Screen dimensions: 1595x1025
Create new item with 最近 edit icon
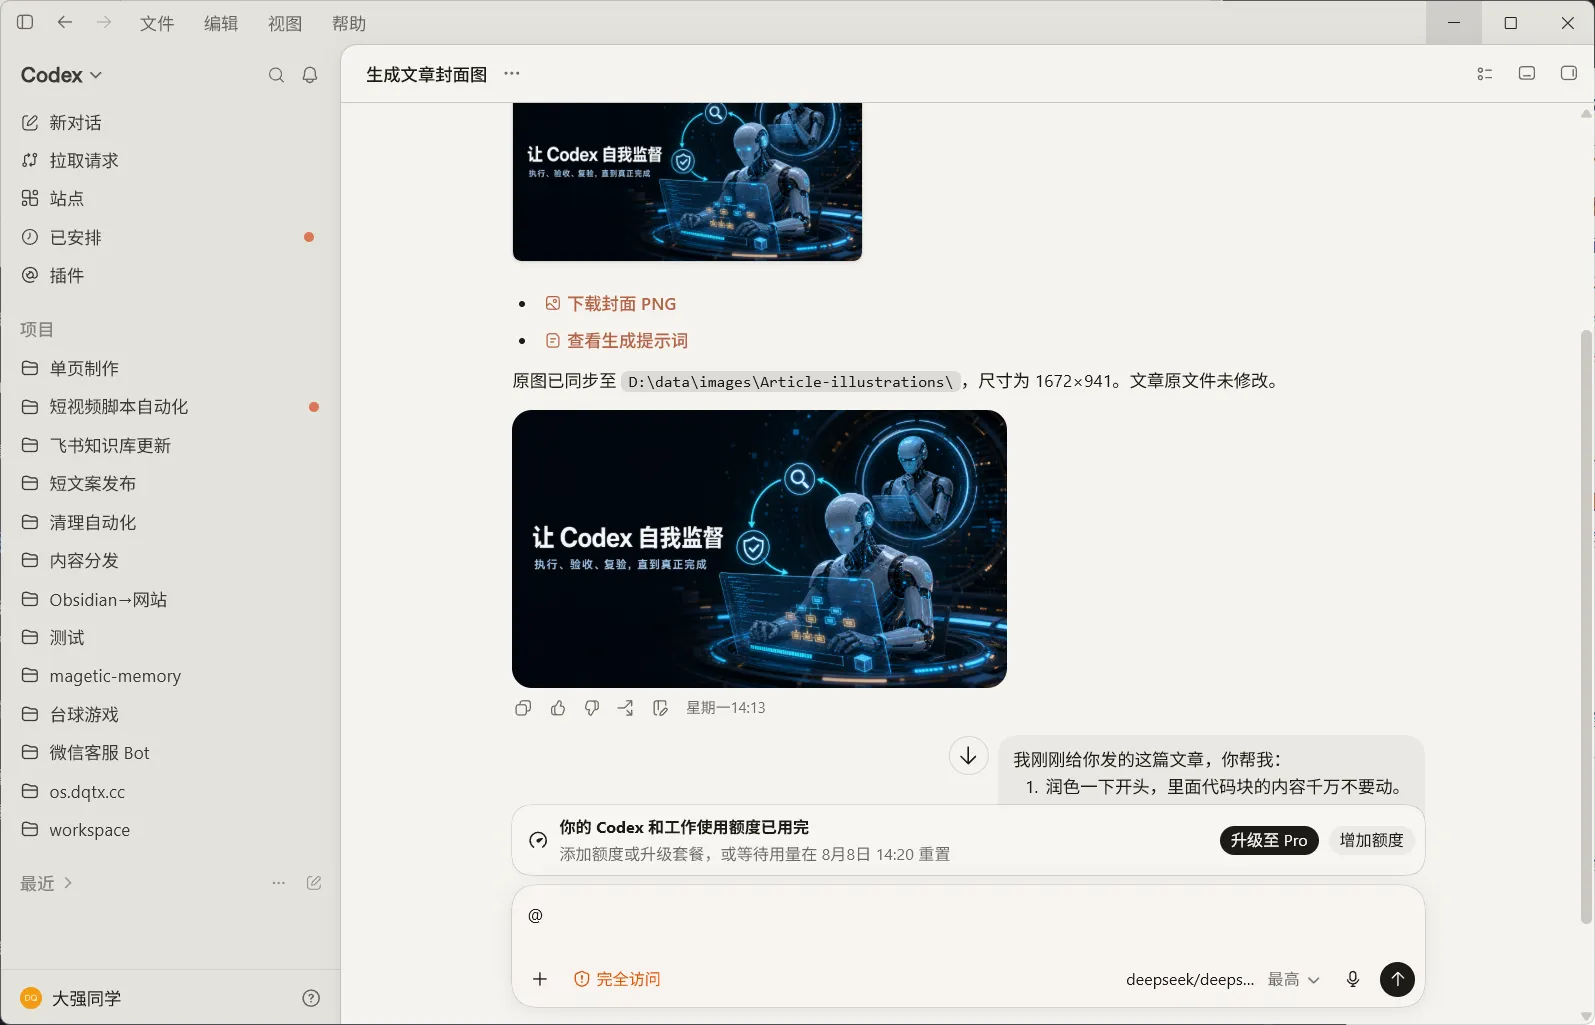point(314,883)
